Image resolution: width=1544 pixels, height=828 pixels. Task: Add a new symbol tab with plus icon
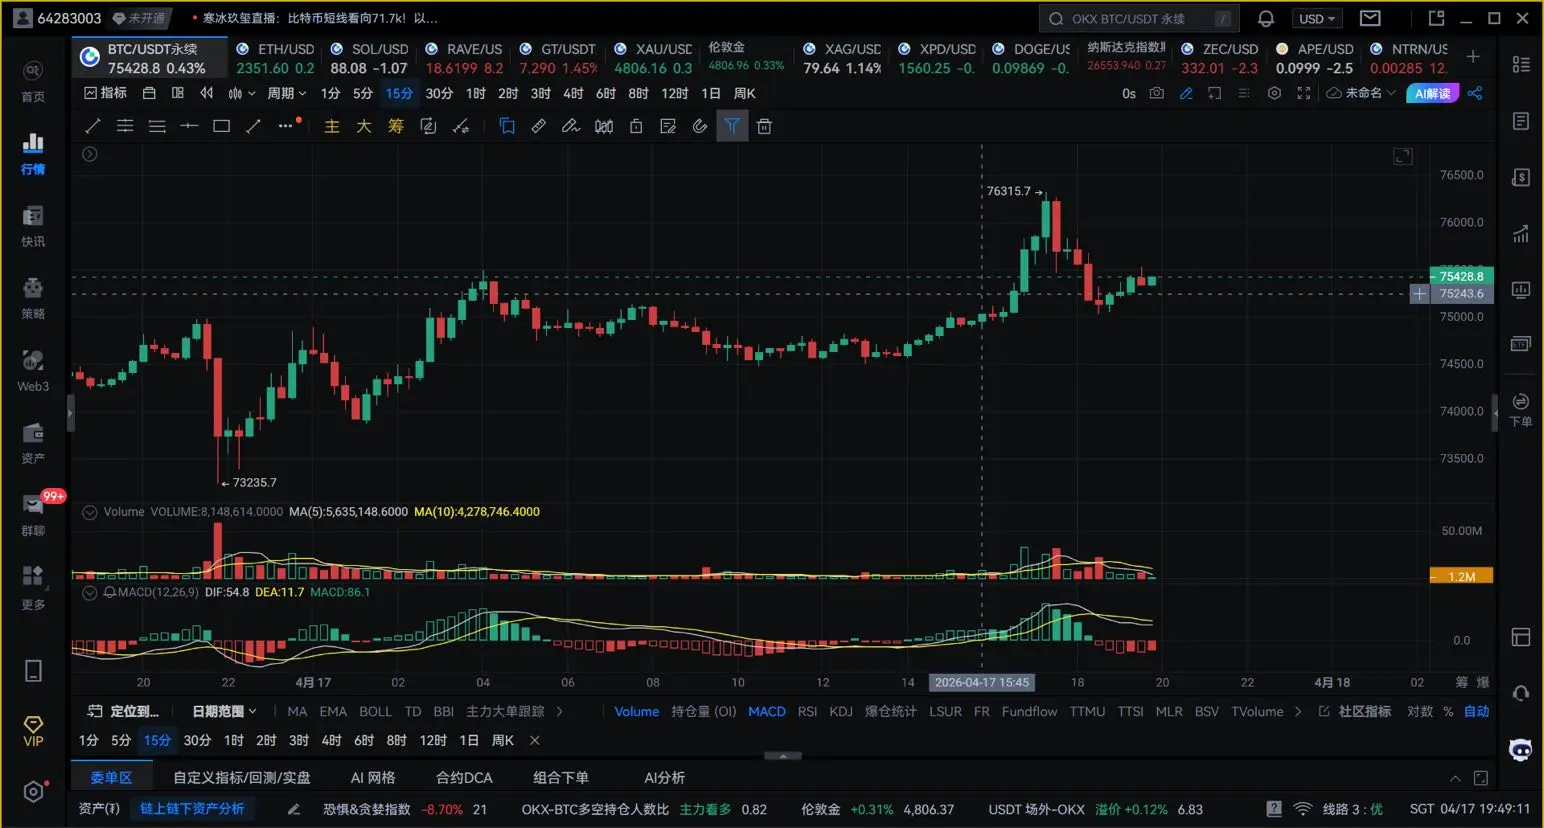coord(1473,57)
